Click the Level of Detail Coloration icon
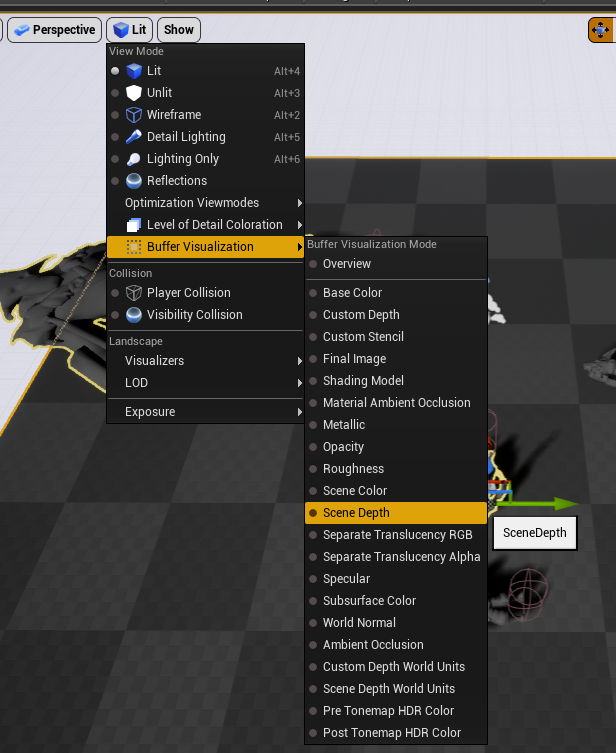Screen dimensions: 616x753 click(134, 225)
